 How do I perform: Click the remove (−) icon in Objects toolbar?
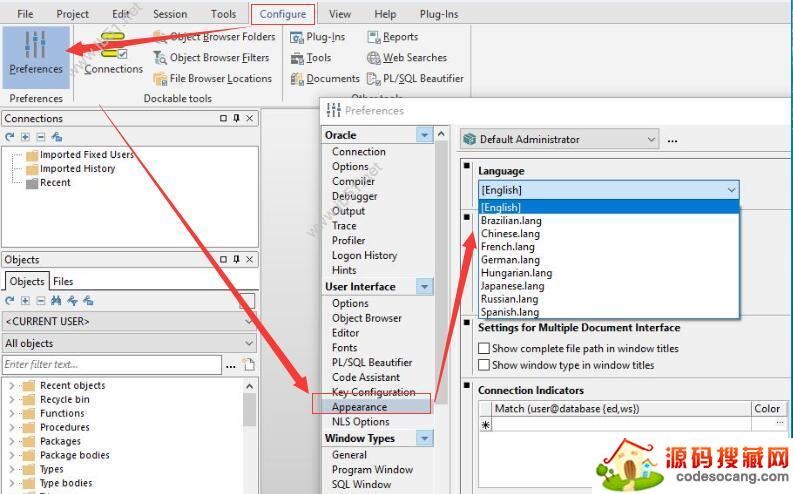coord(40,301)
